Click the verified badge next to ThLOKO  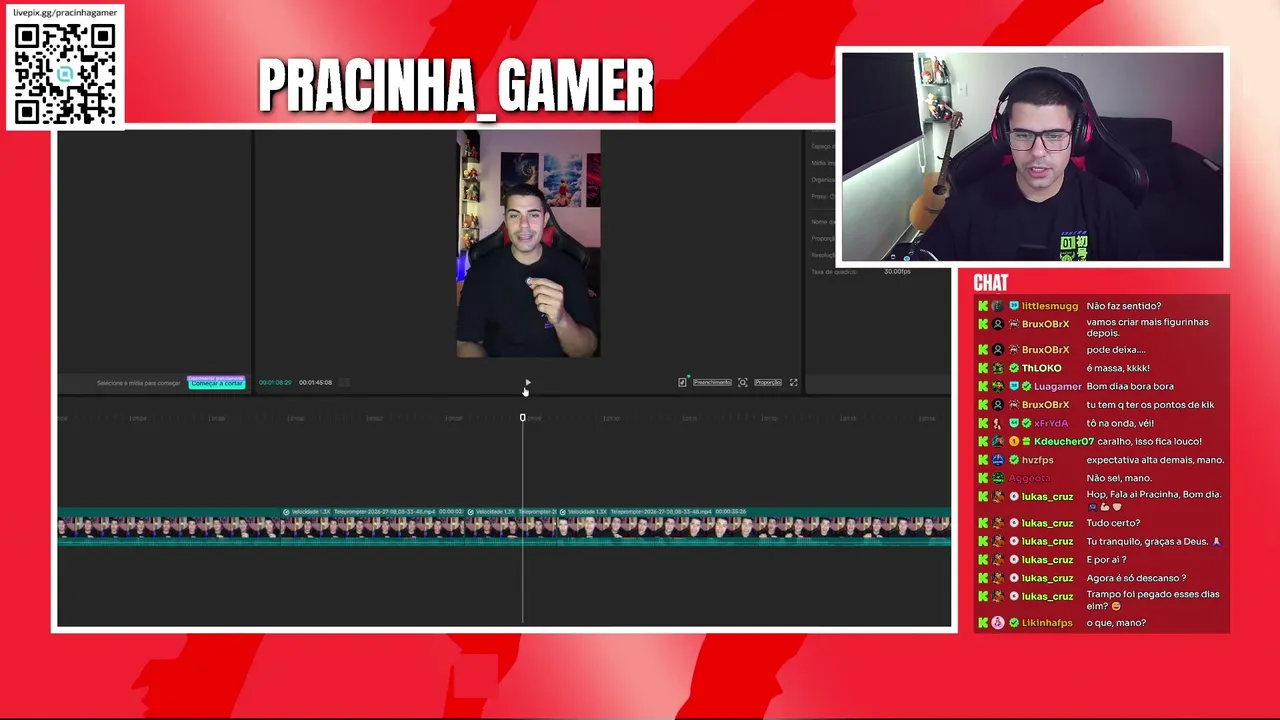coord(1014,368)
